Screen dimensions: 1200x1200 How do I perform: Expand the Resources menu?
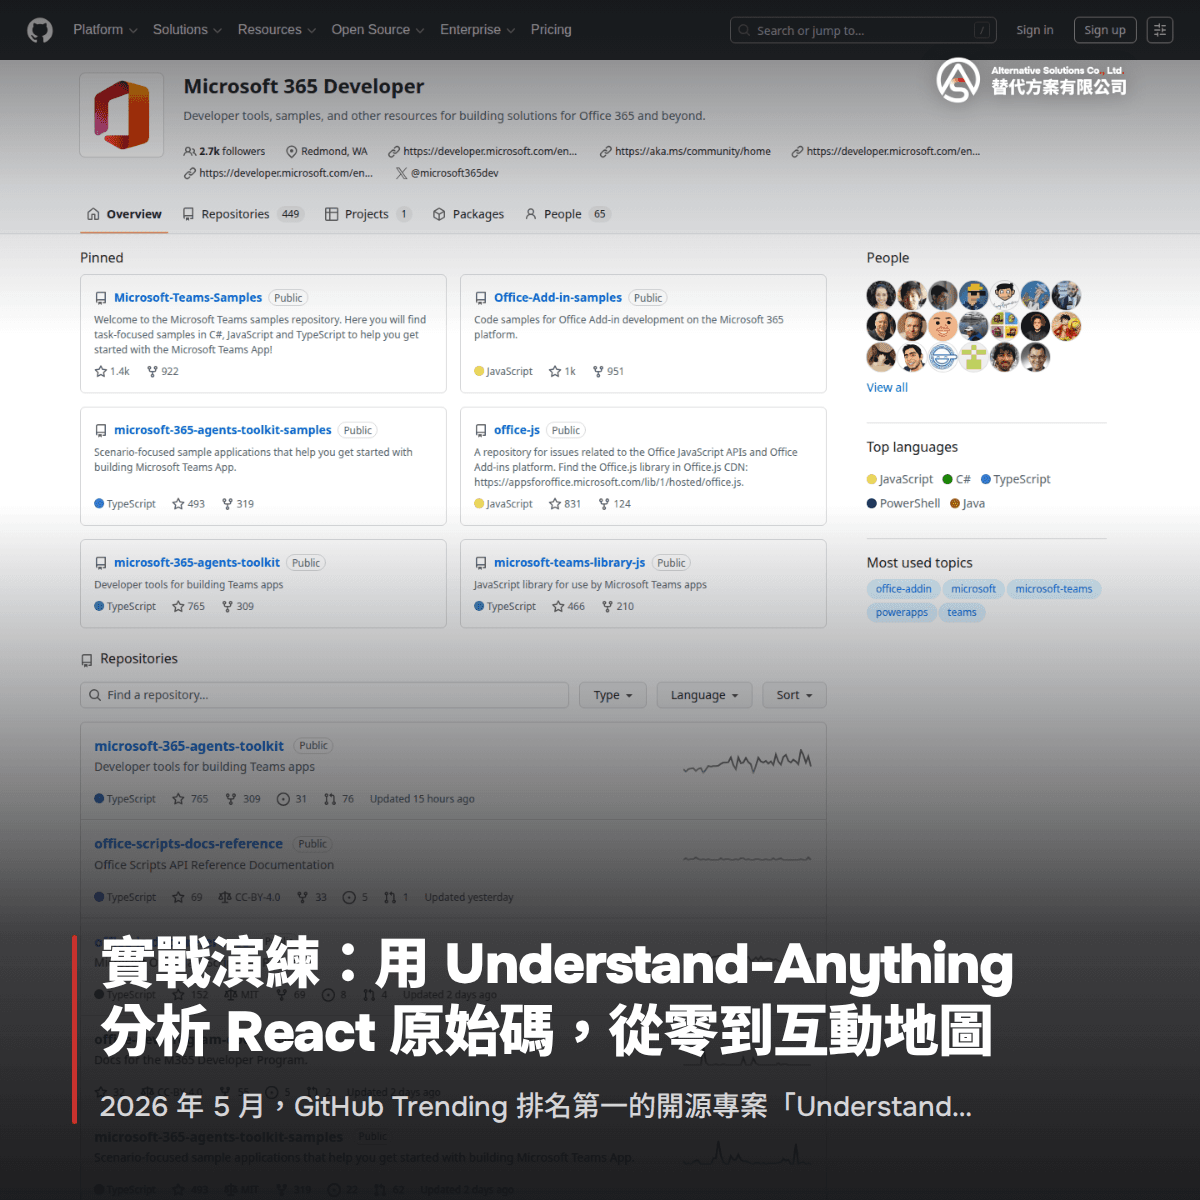pos(277,30)
